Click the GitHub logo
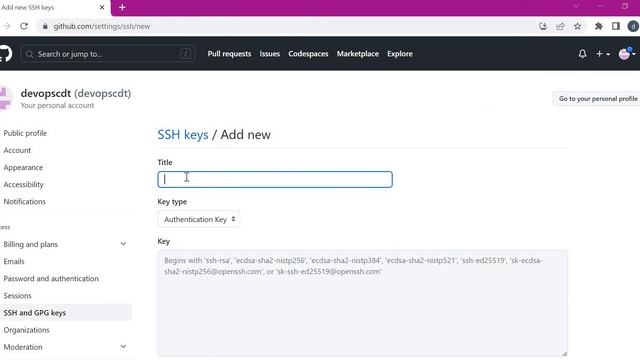Screen dimensions: 640x360 5,53
